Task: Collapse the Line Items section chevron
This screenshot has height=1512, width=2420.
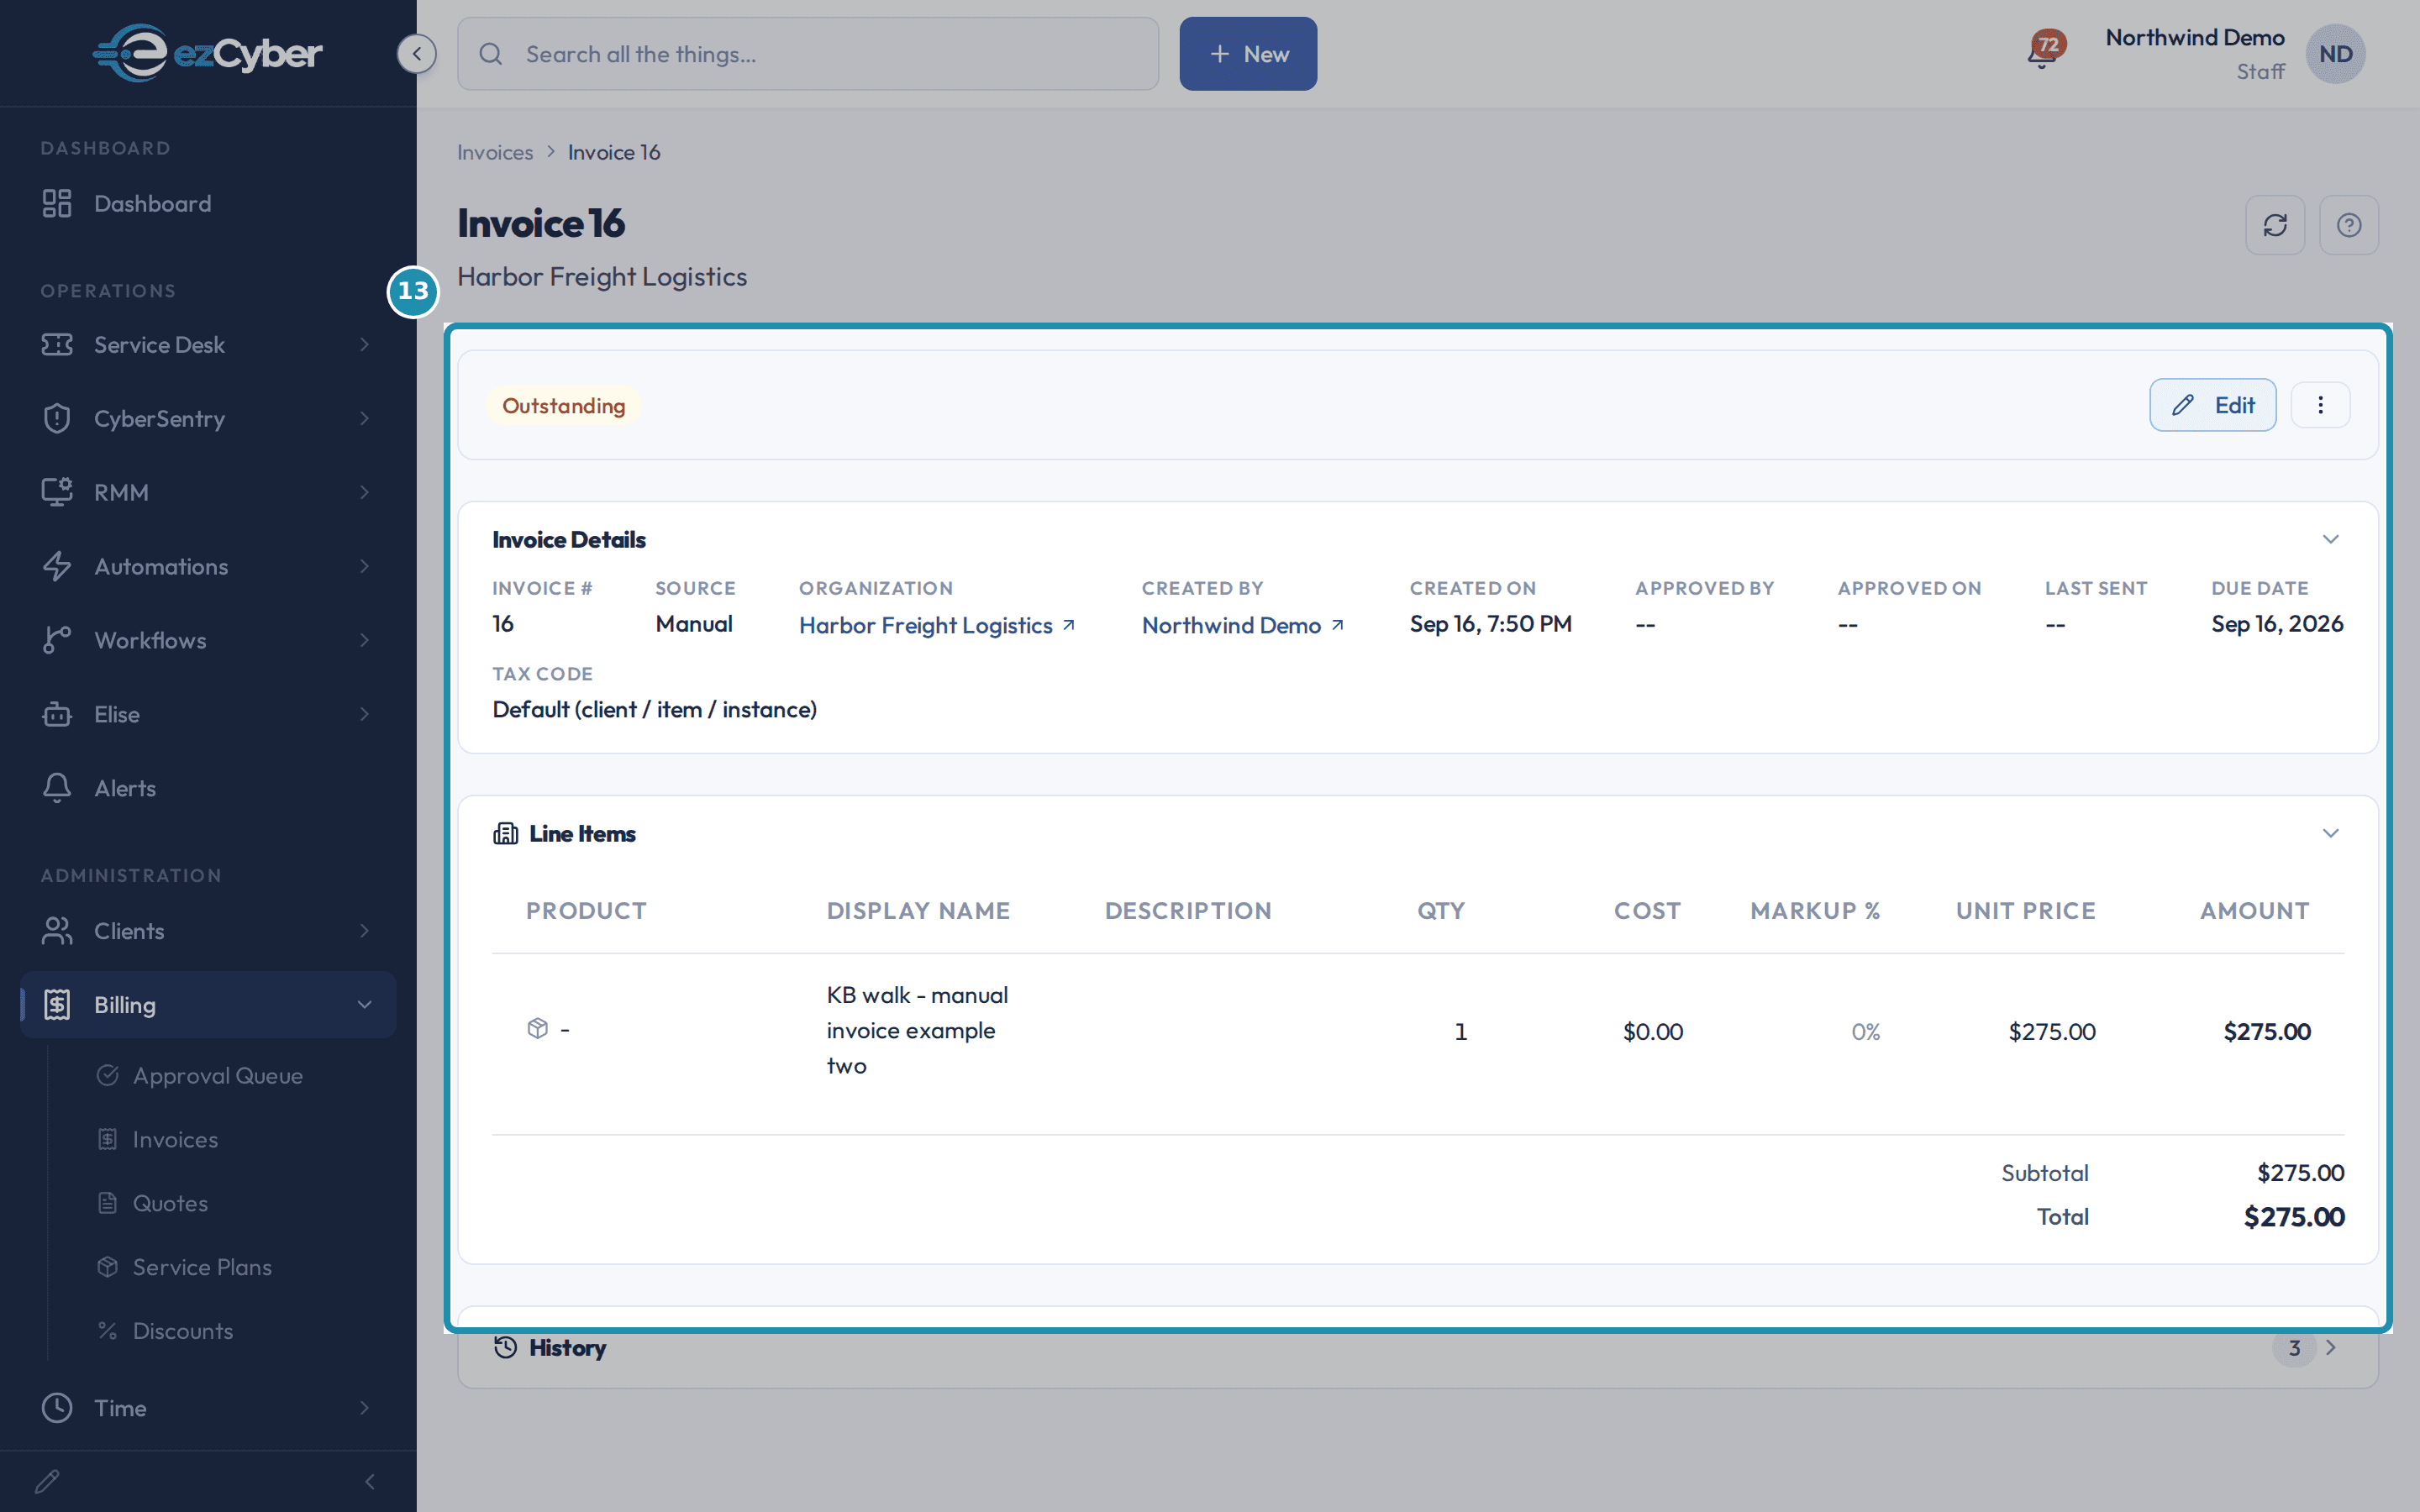Action: [x=2330, y=834]
